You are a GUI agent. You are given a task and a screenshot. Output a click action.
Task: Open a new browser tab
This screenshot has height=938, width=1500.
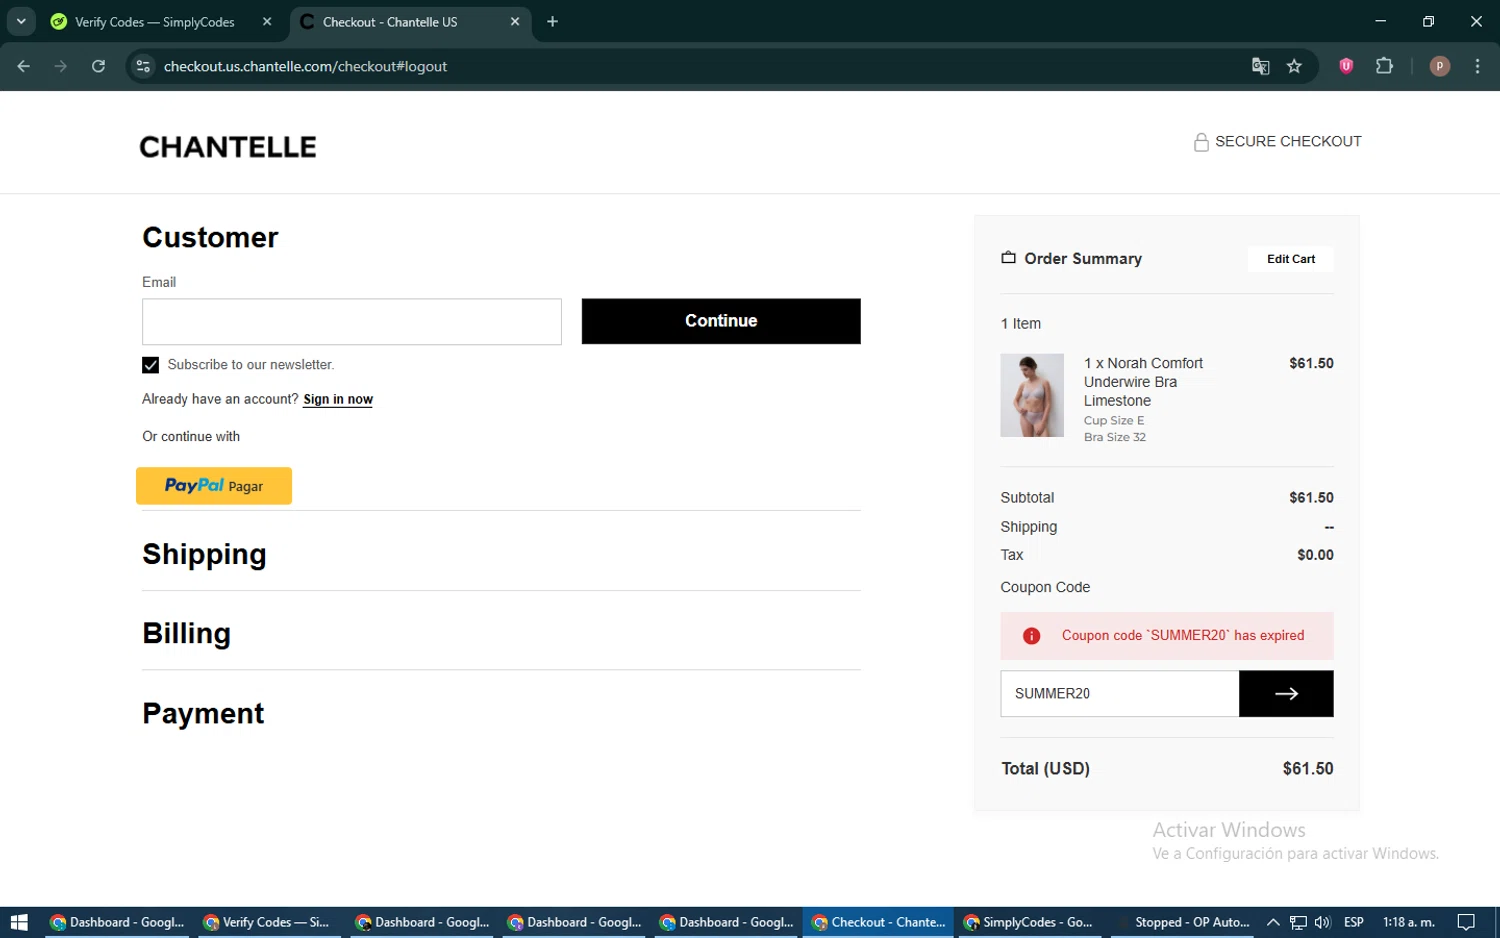552,21
